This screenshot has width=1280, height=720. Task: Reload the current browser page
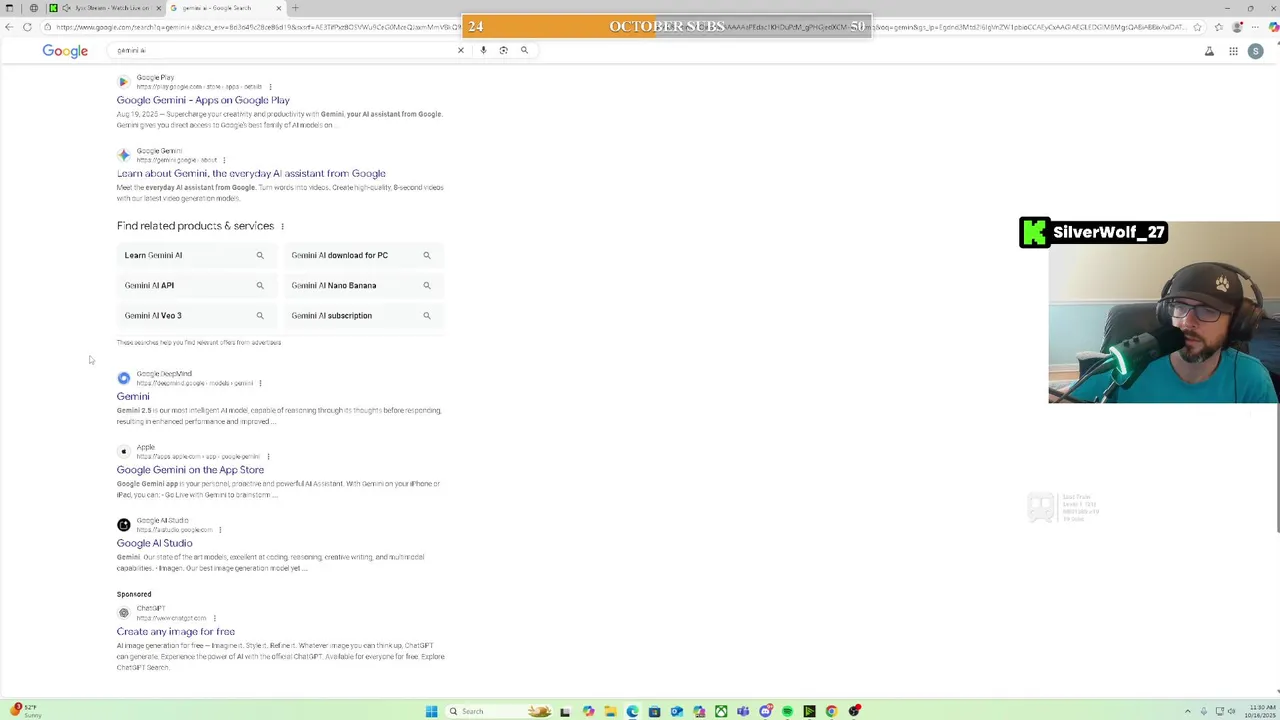[x=27, y=27]
